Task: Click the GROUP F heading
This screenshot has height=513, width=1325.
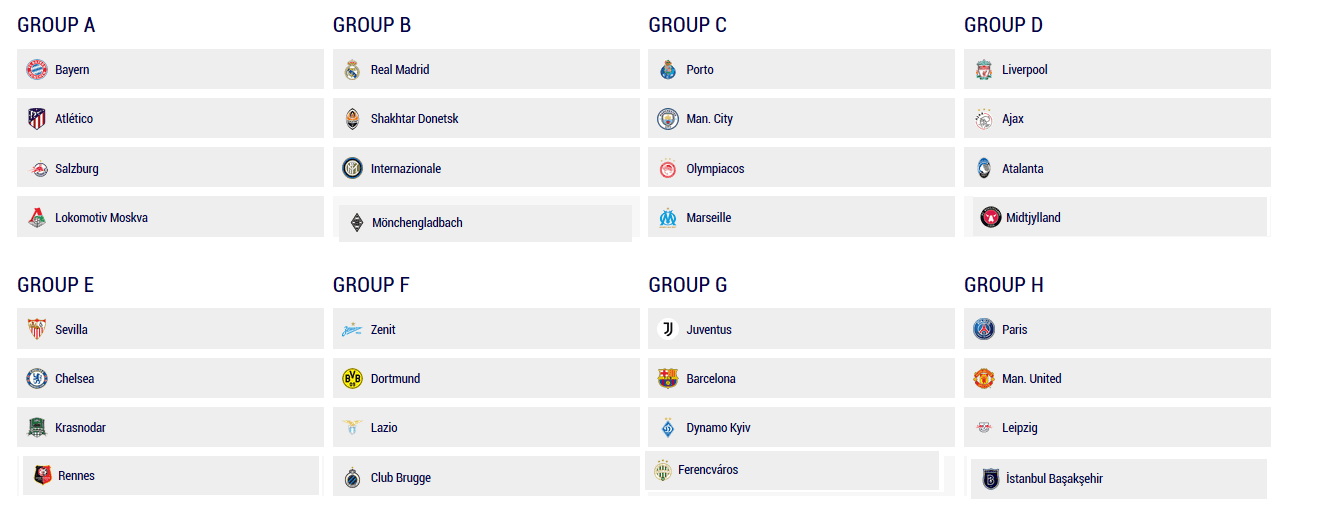Action: (371, 285)
